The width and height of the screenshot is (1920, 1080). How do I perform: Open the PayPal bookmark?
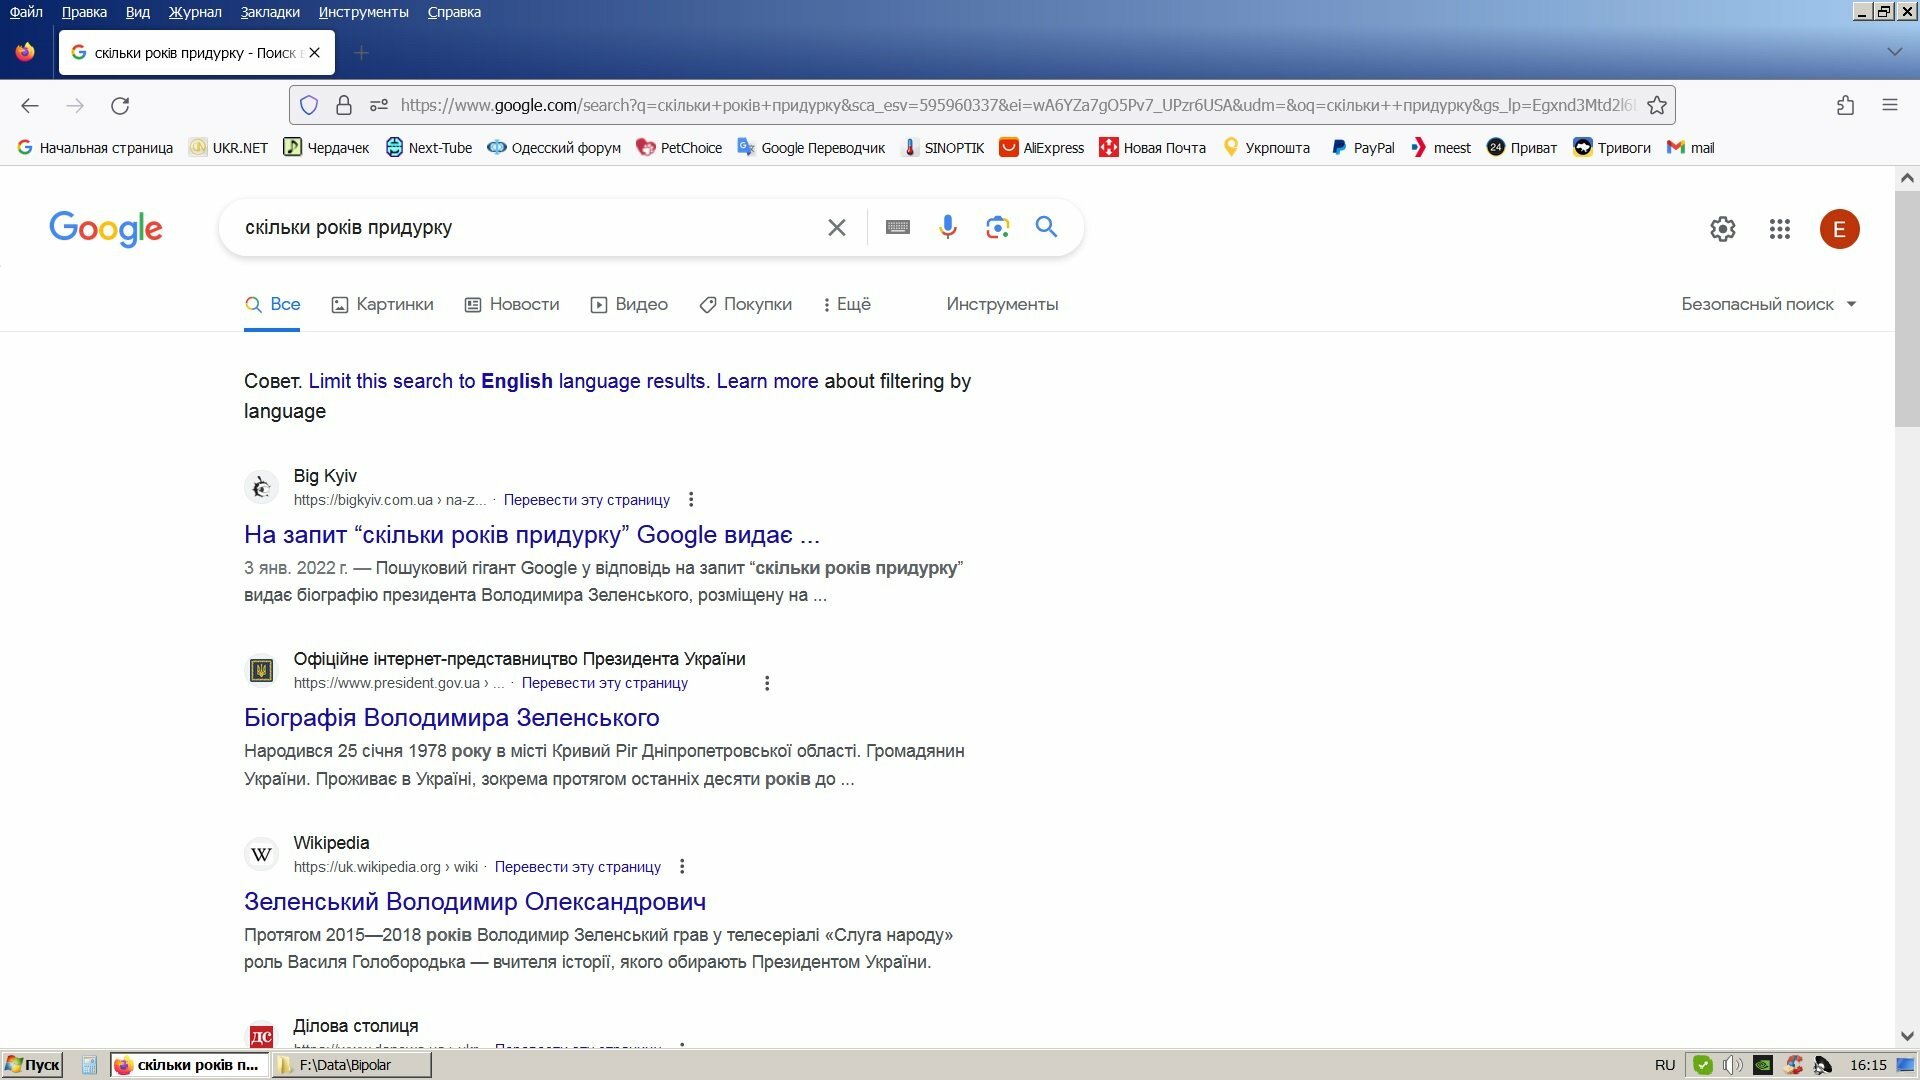pos(1362,147)
